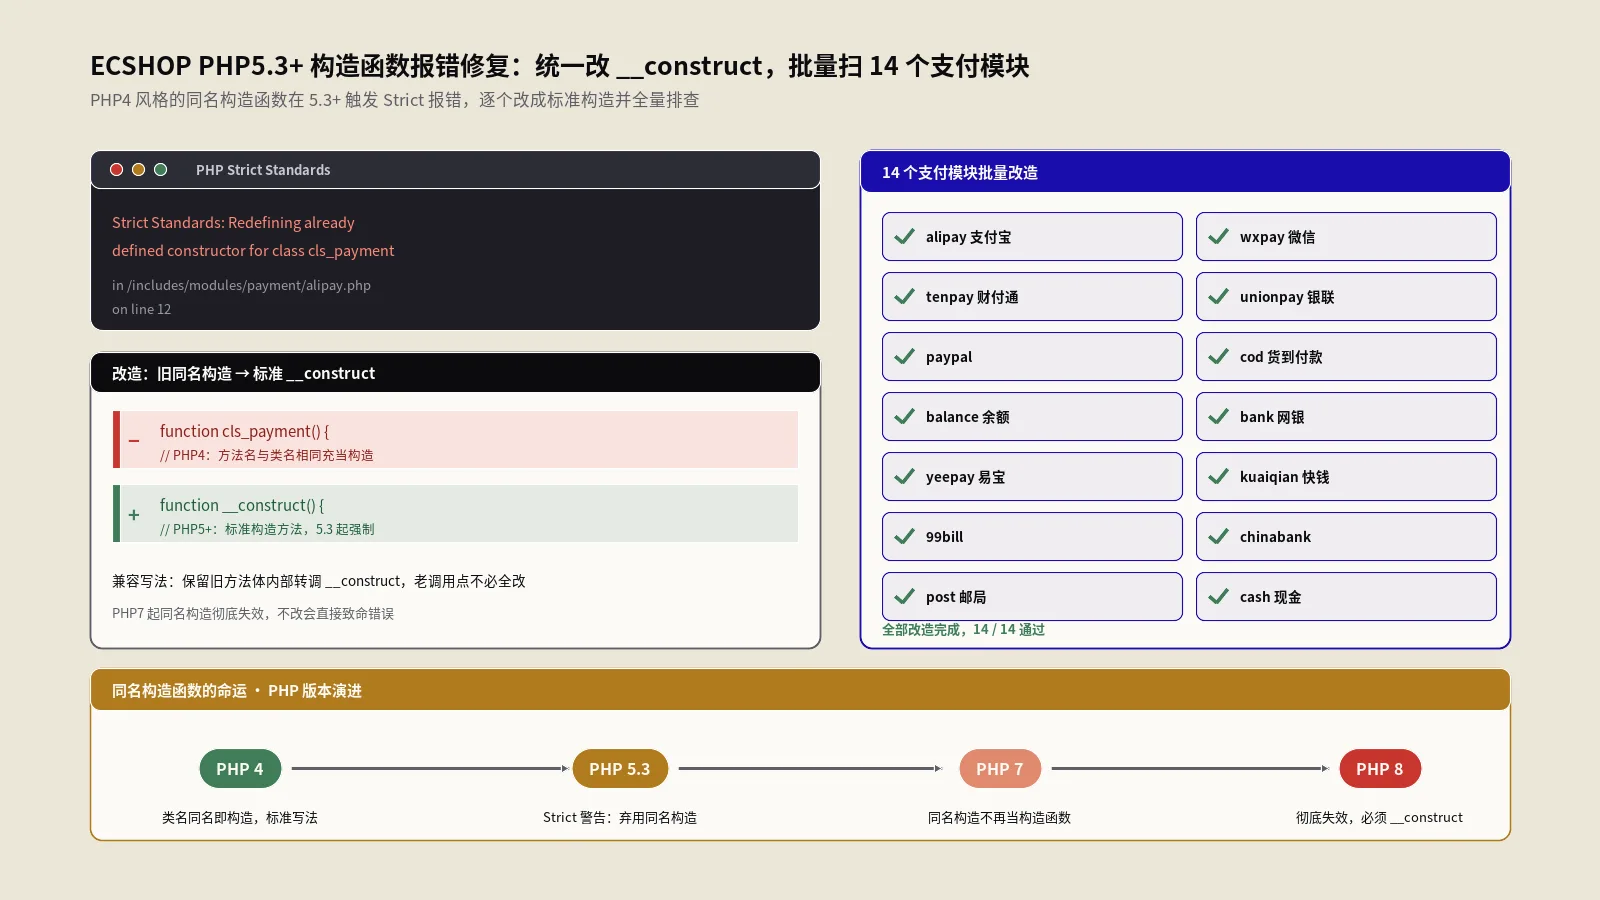Click the checkmark next to wxpay 微信

tap(1218, 237)
